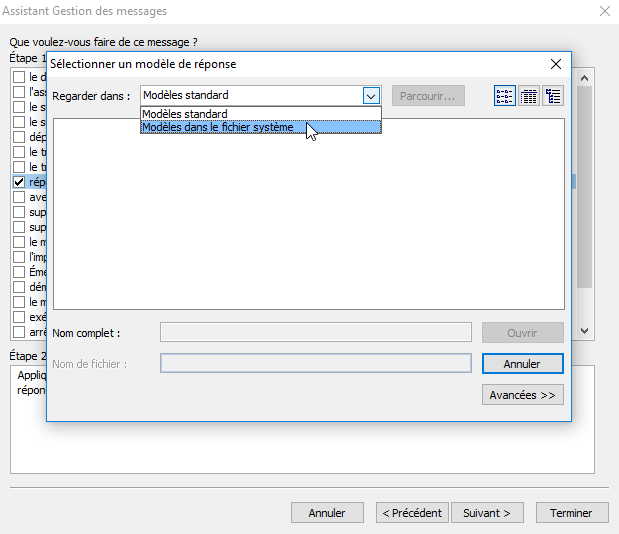
Task: Open the Regarder dans dropdown arrow
Action: click(x=371, y=96)
